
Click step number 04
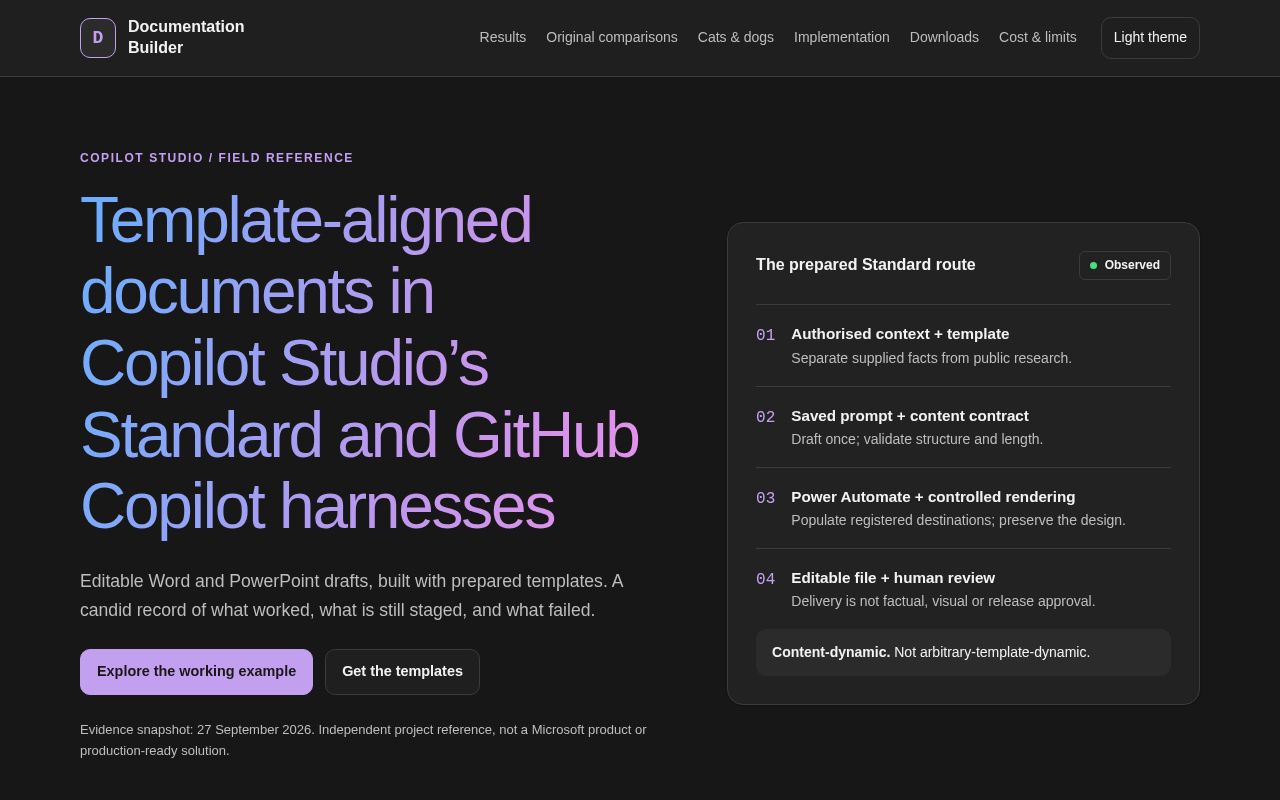pos(765,579)
